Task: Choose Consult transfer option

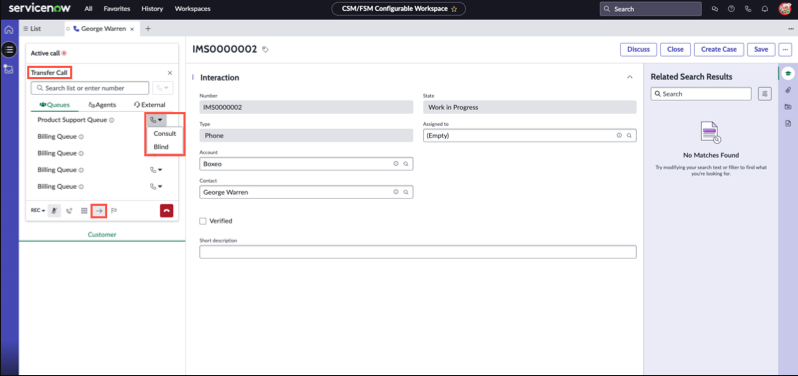Action: point(164,134)
